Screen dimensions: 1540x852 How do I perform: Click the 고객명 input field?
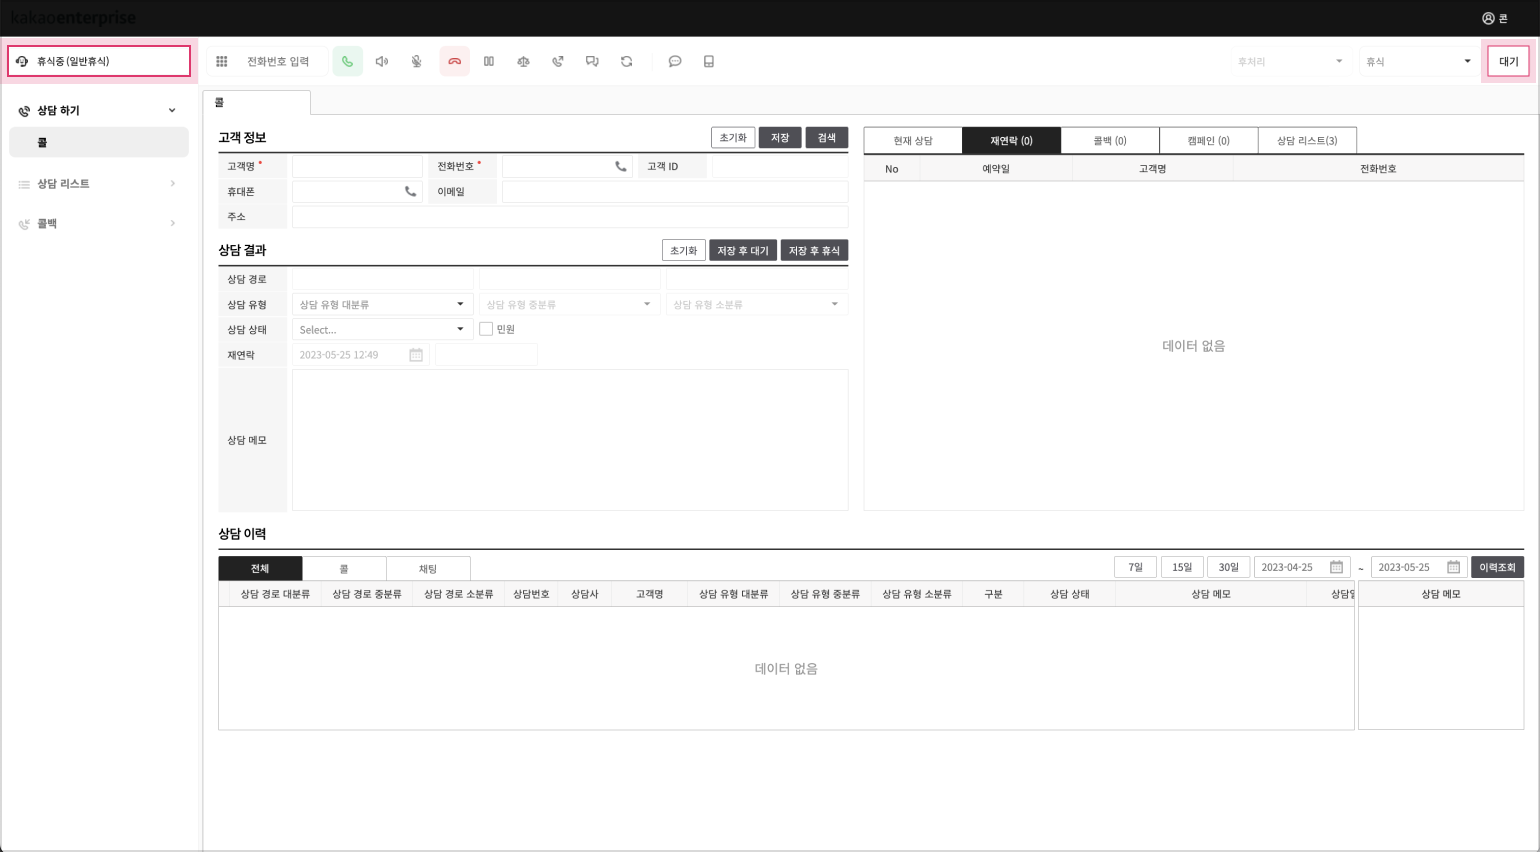coord(357,166)
